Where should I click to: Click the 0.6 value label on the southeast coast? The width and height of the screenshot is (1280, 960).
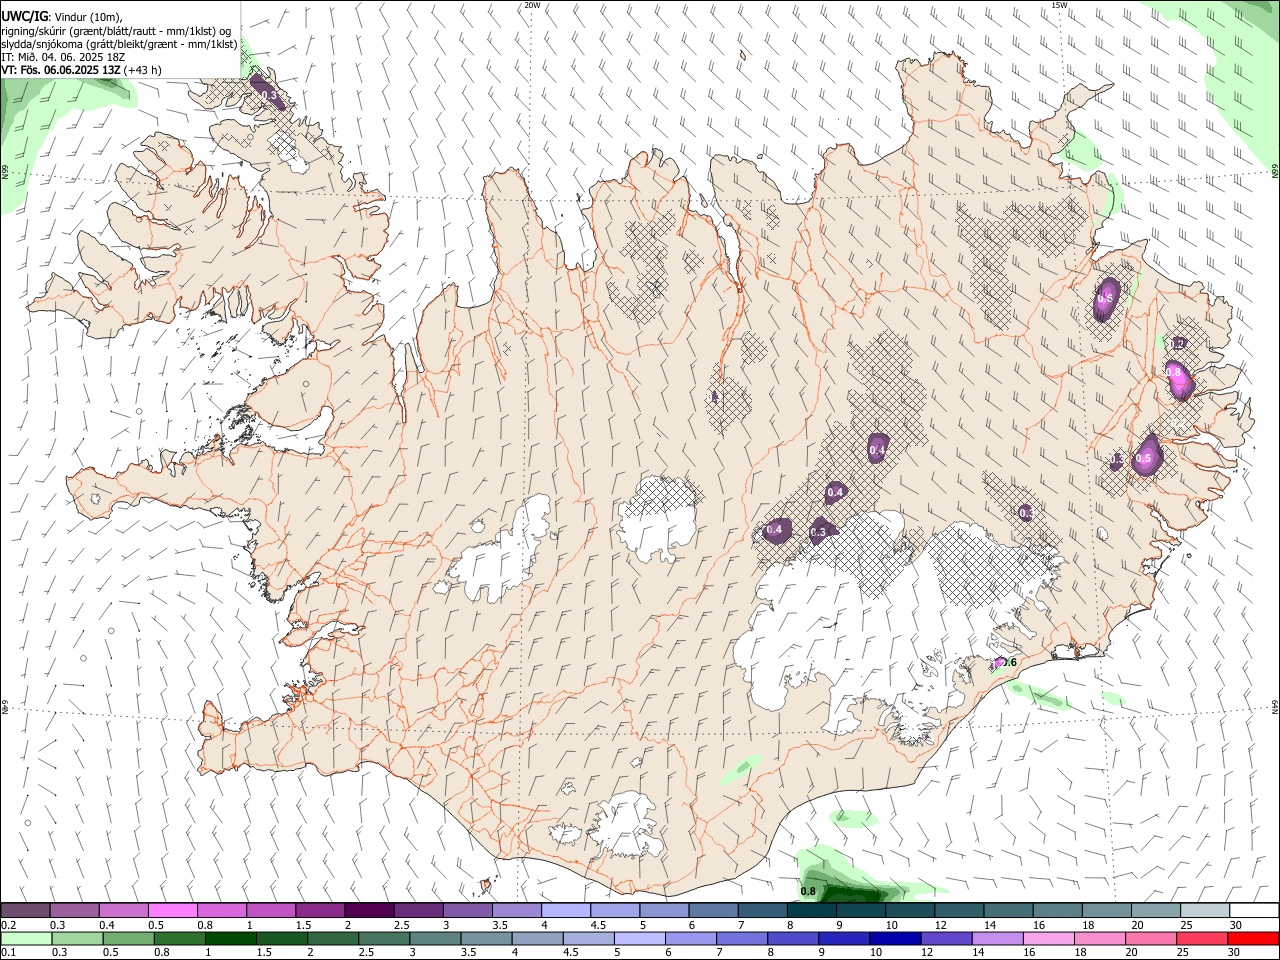(1009, 662)
